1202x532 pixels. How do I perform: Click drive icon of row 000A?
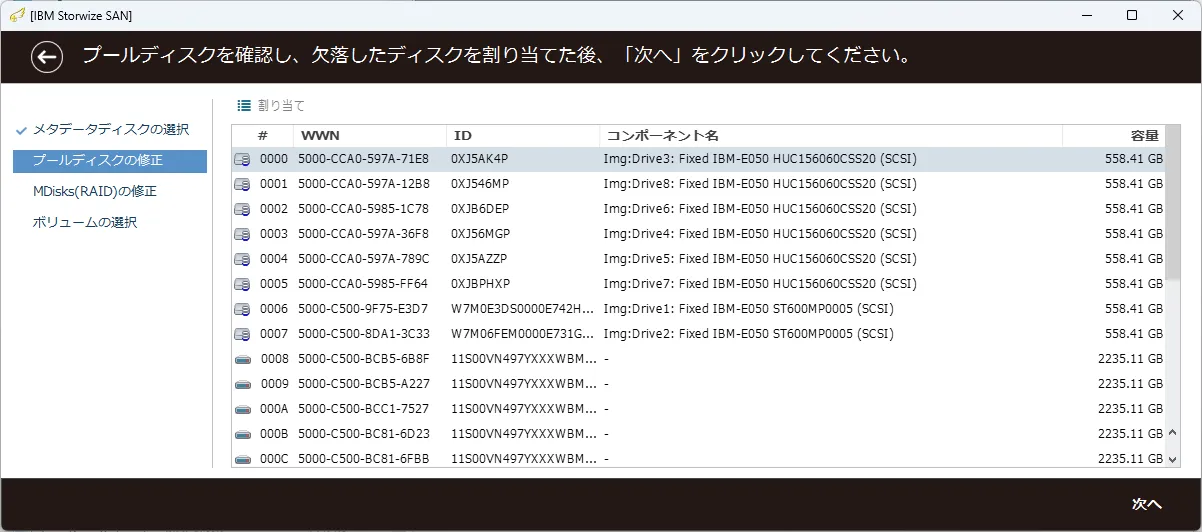[x=242, y=409]
